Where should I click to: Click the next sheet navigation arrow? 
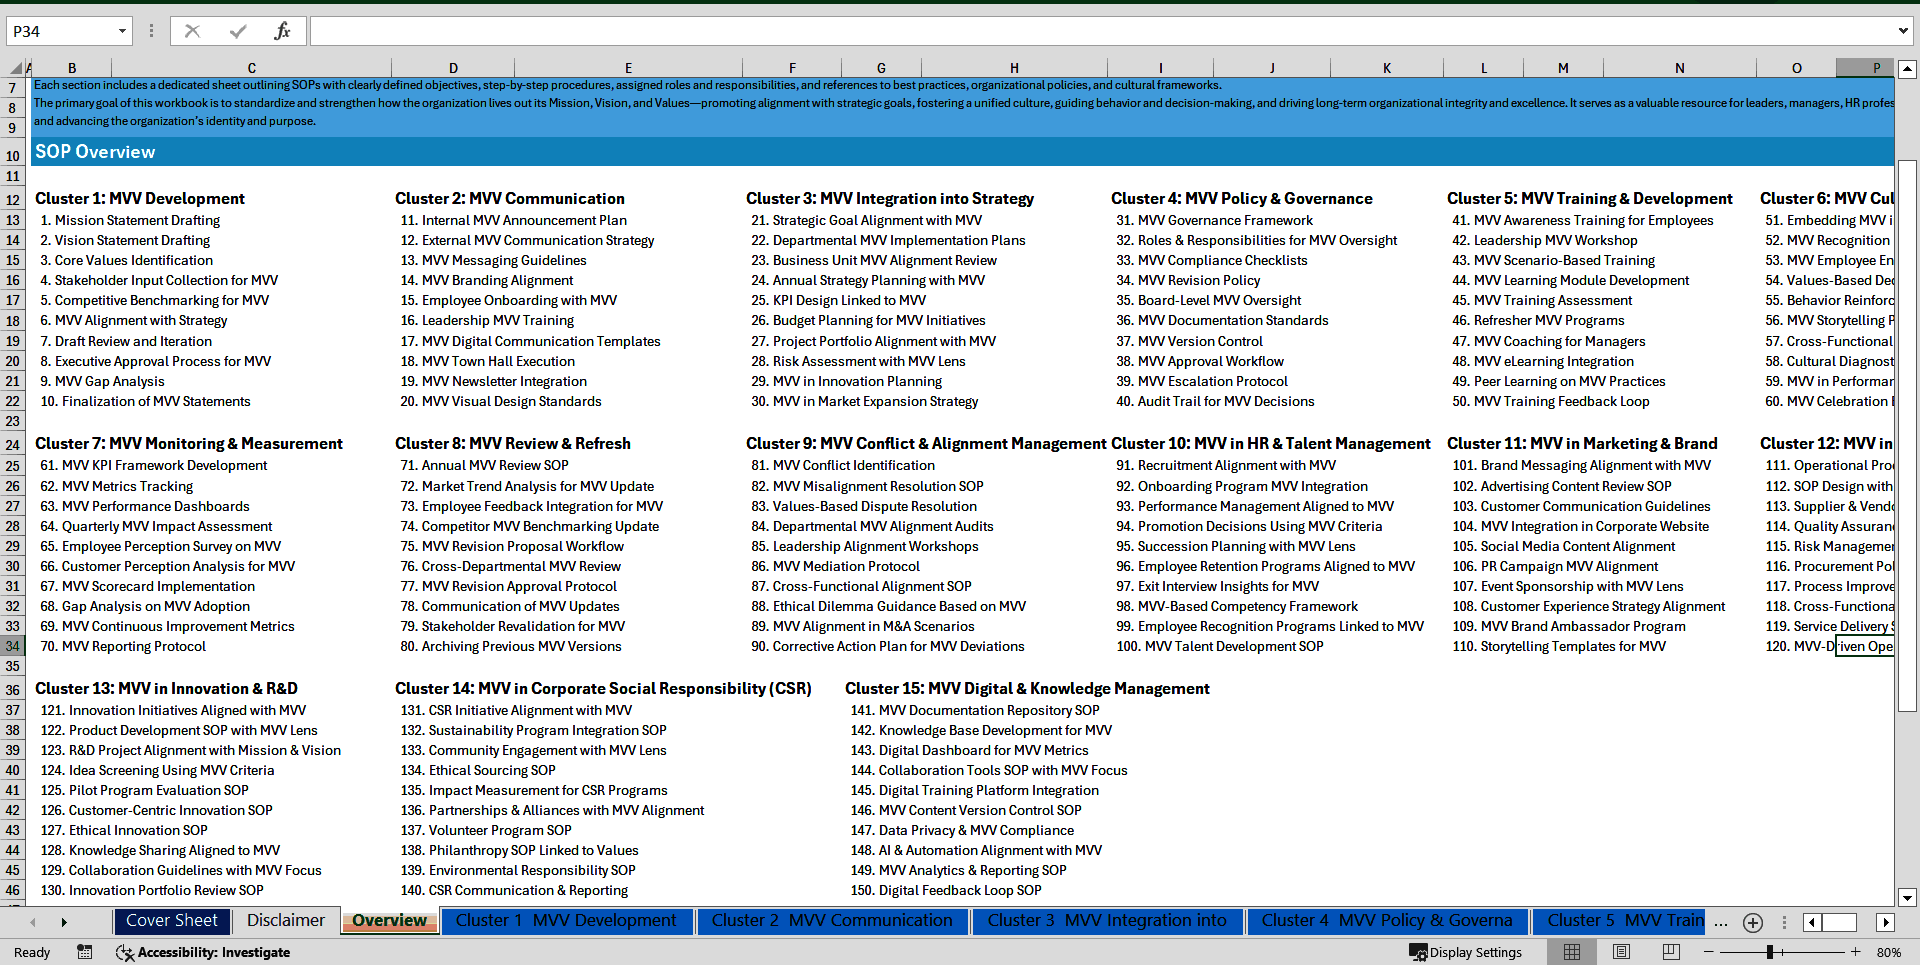64,921
